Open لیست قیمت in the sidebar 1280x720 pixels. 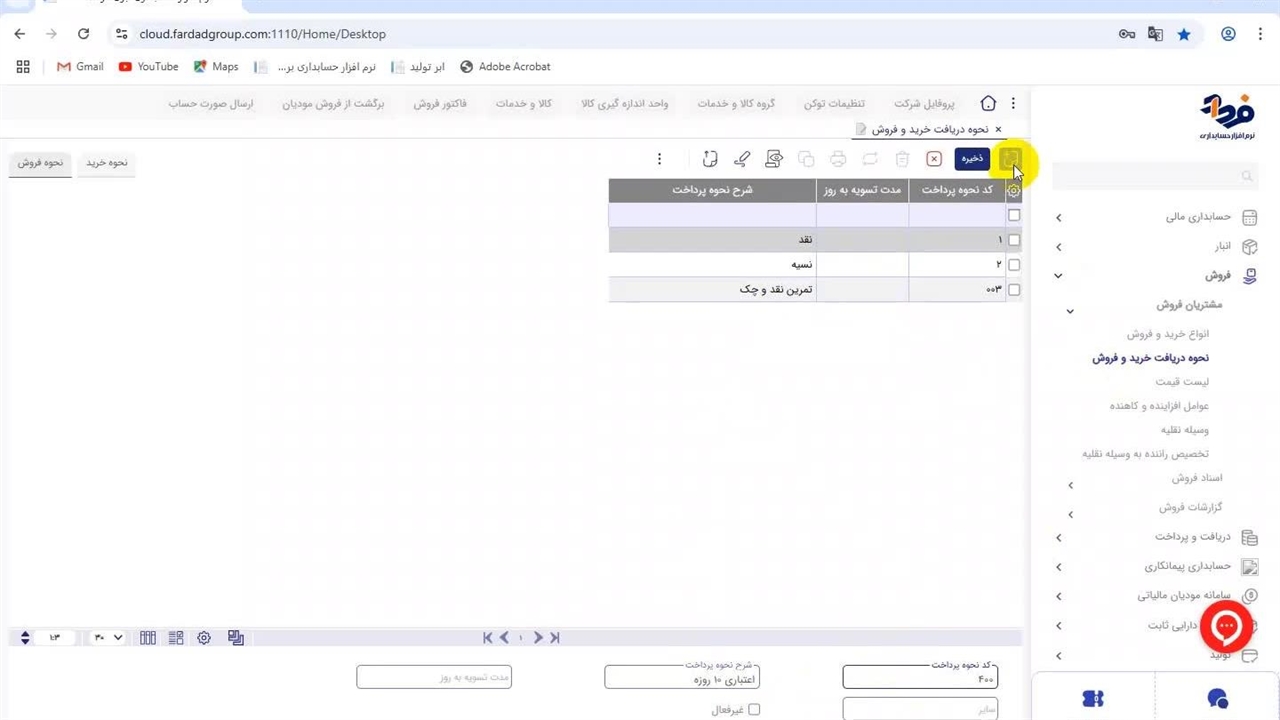click(1182, 382)
